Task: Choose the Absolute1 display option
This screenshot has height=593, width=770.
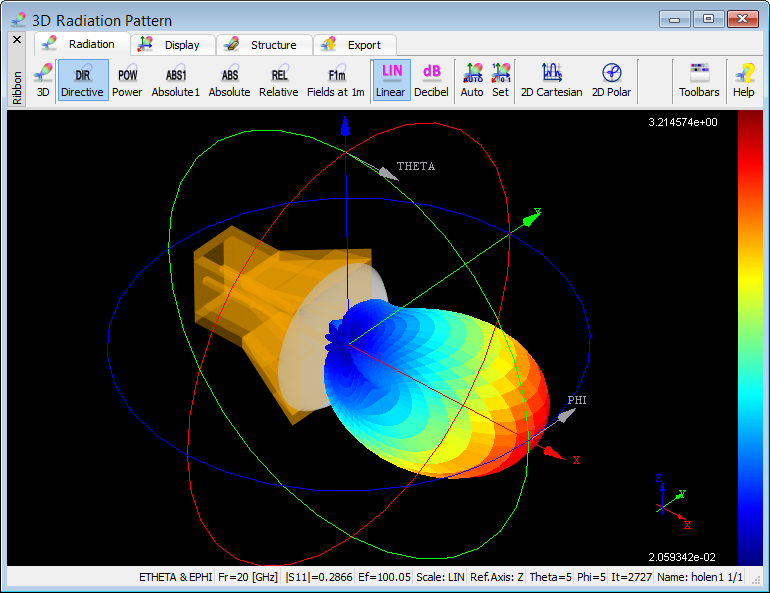Action: click(x=176, y=81)
